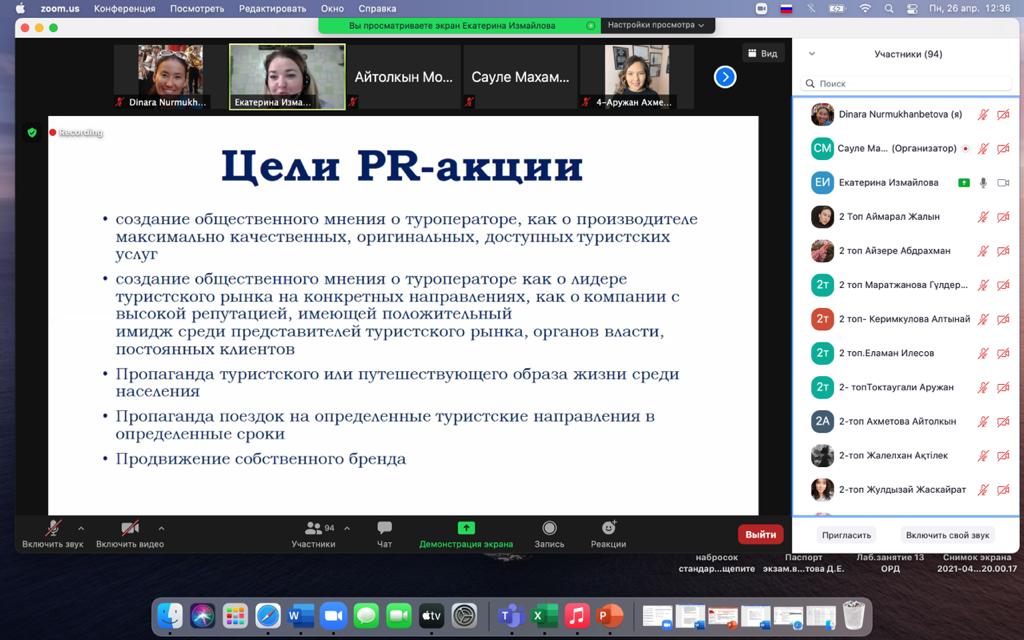The image size is (1024, 640).
Task: Click the Пригласить button
Action: point(847,535)
